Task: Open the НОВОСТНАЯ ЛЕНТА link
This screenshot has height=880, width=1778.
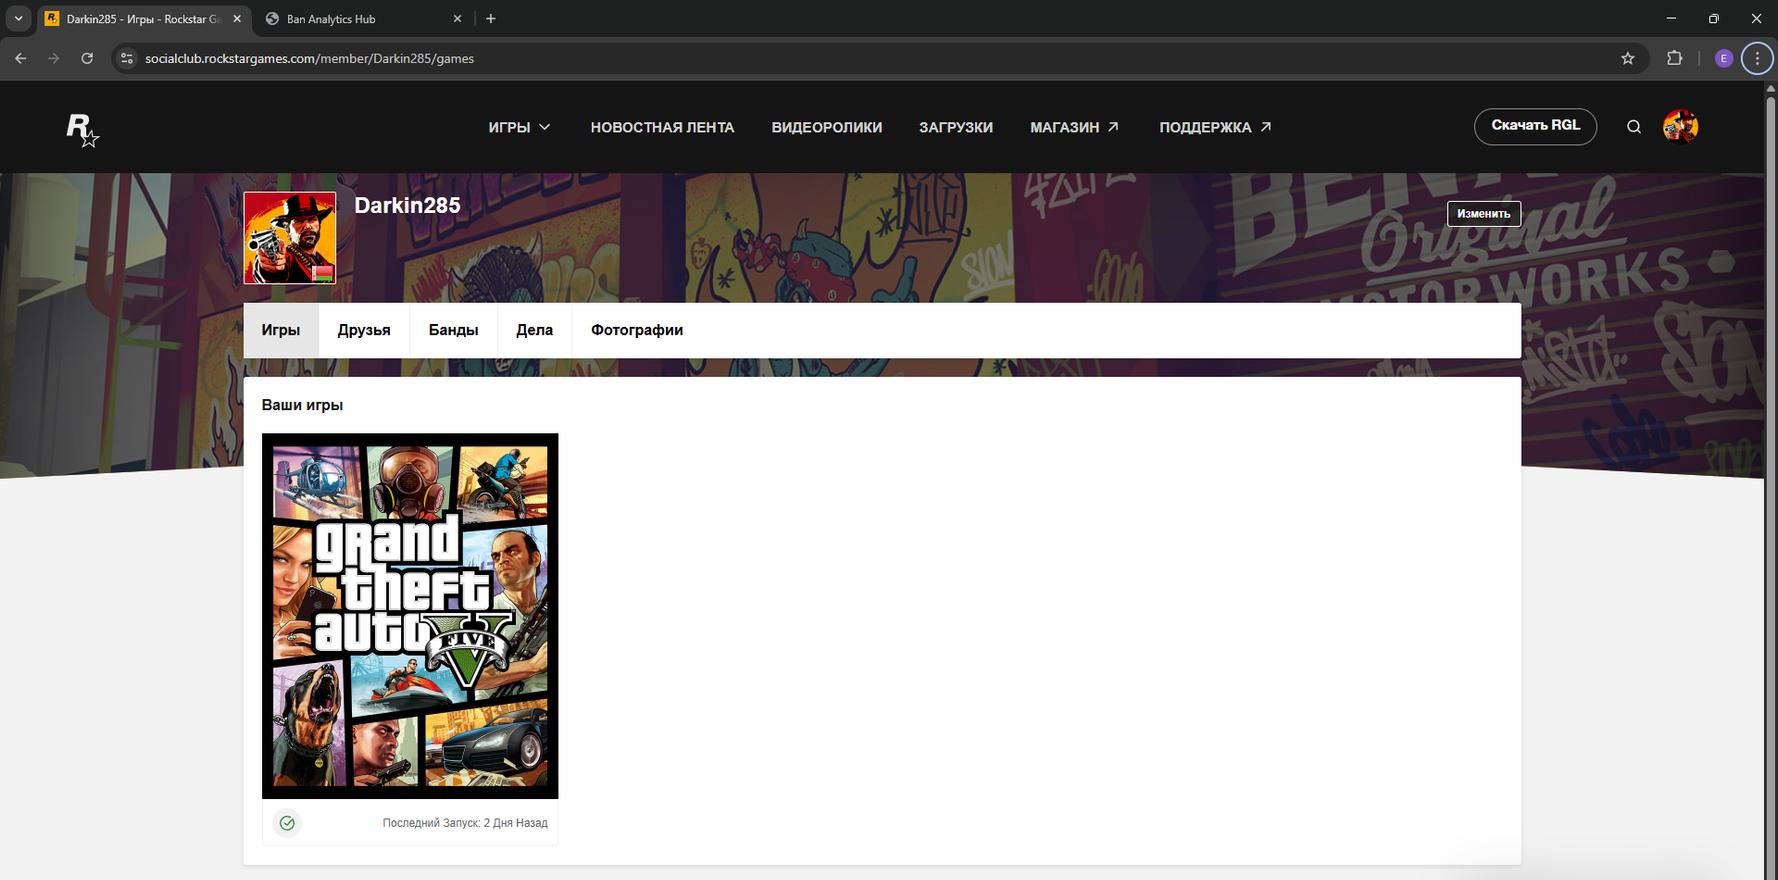Action: [x=662, y=127]
